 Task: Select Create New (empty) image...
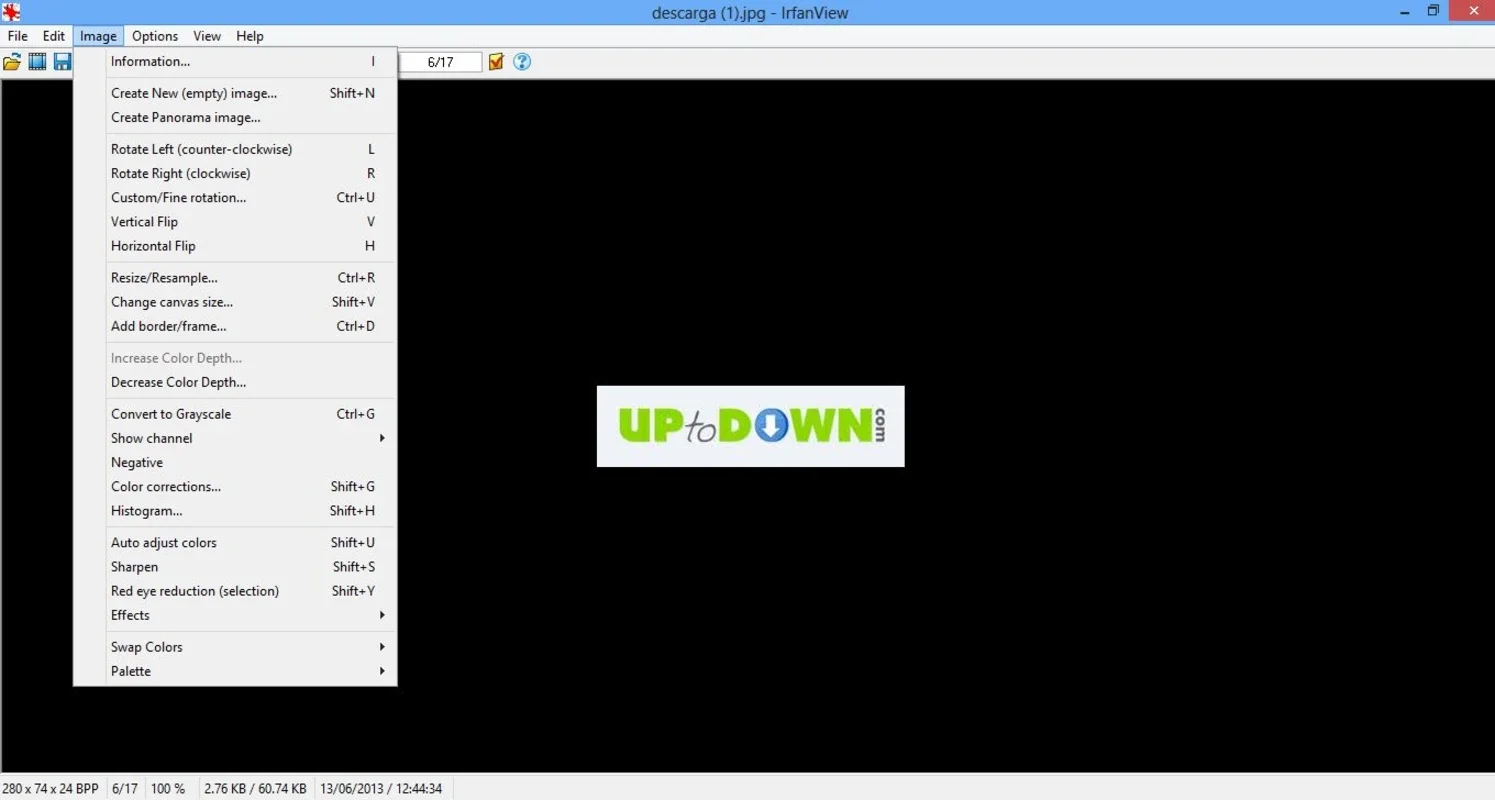(235, 93)
